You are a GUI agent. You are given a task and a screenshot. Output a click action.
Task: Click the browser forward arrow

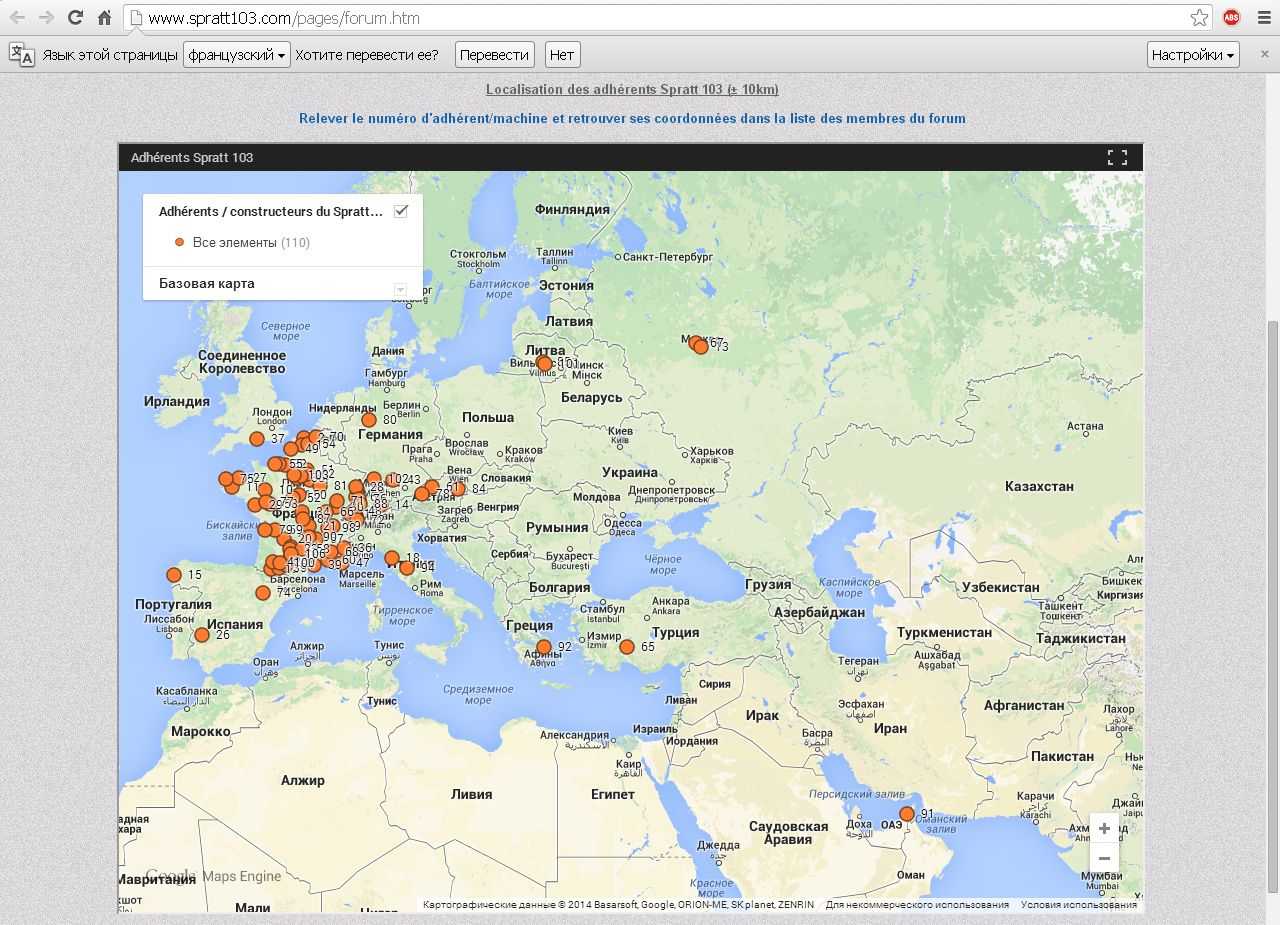46,18
